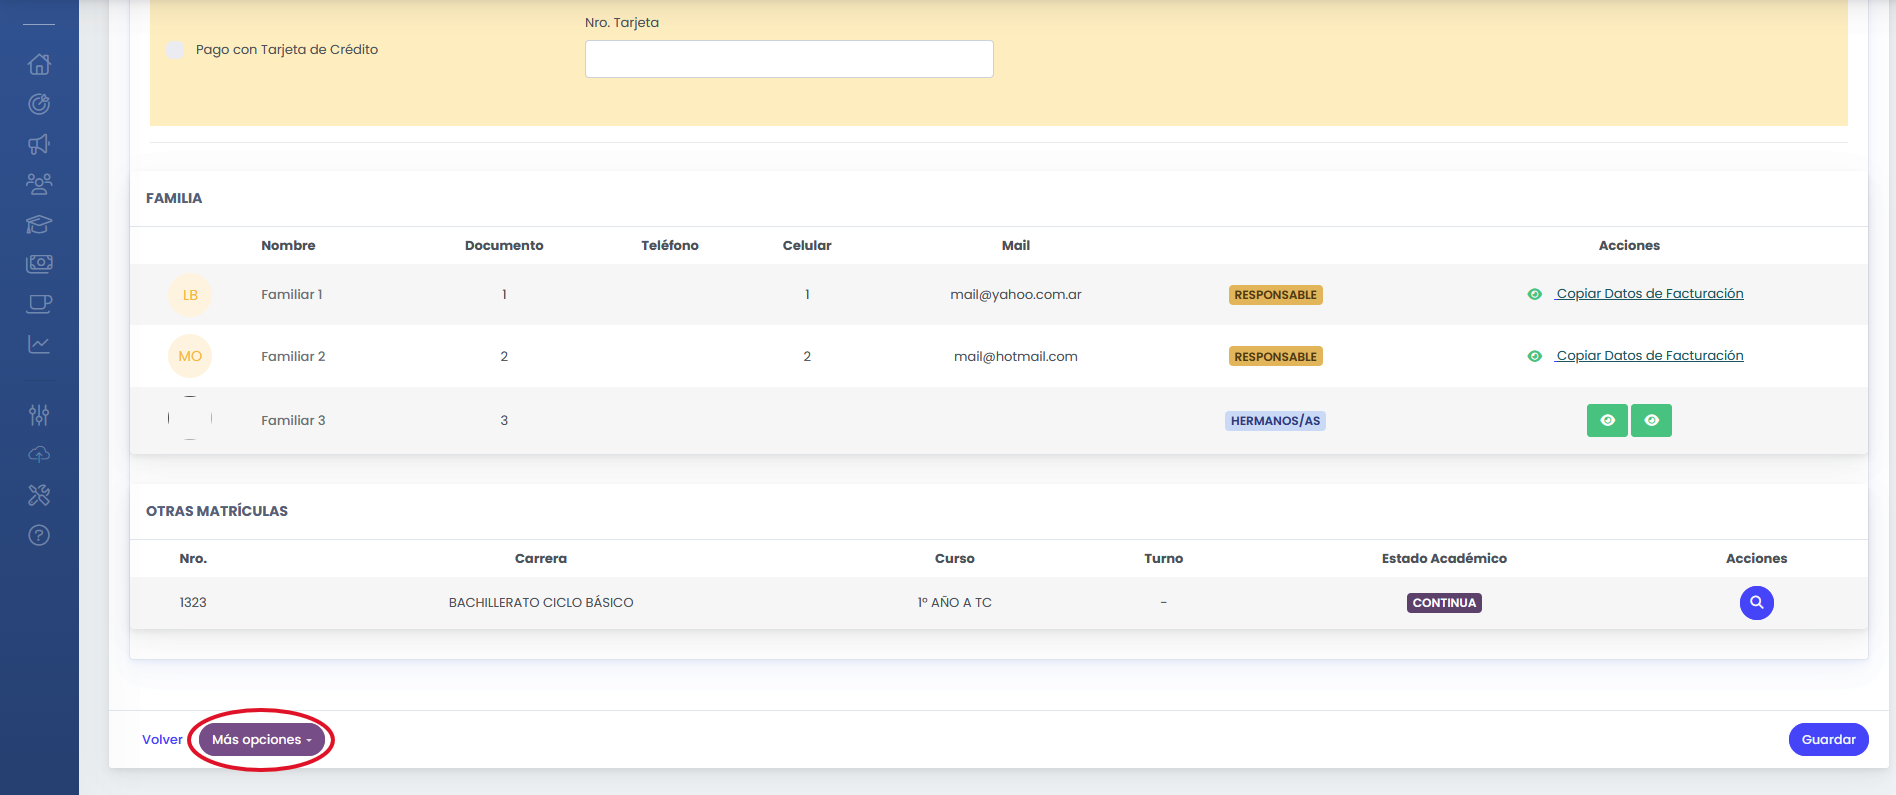Click the 1º AÑO A TC course cell
The height and width of the screenshot is (795, 1896).
point(955,603)
